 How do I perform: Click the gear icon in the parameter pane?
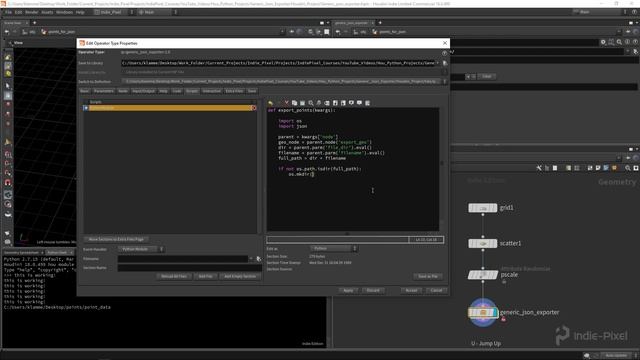click(603, 42)
